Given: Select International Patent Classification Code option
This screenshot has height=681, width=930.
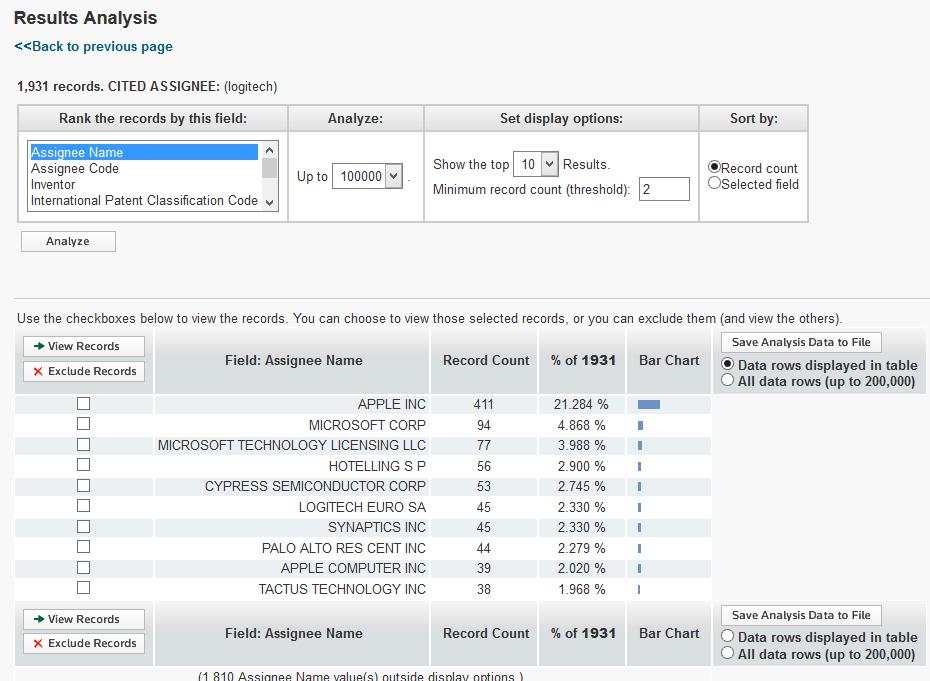Looking at the screenshot, I should 144,201.
